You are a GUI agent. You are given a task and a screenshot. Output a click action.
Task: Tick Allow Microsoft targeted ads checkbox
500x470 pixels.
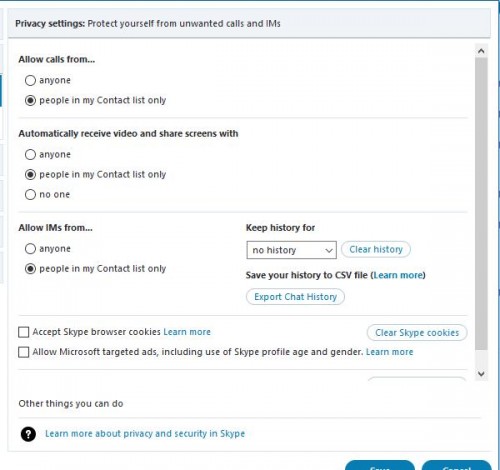point(24,352)
